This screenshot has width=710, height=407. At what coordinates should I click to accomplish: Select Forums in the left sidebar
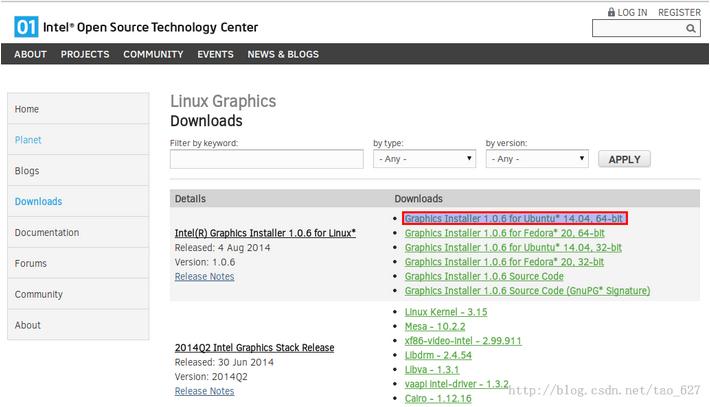78,263
